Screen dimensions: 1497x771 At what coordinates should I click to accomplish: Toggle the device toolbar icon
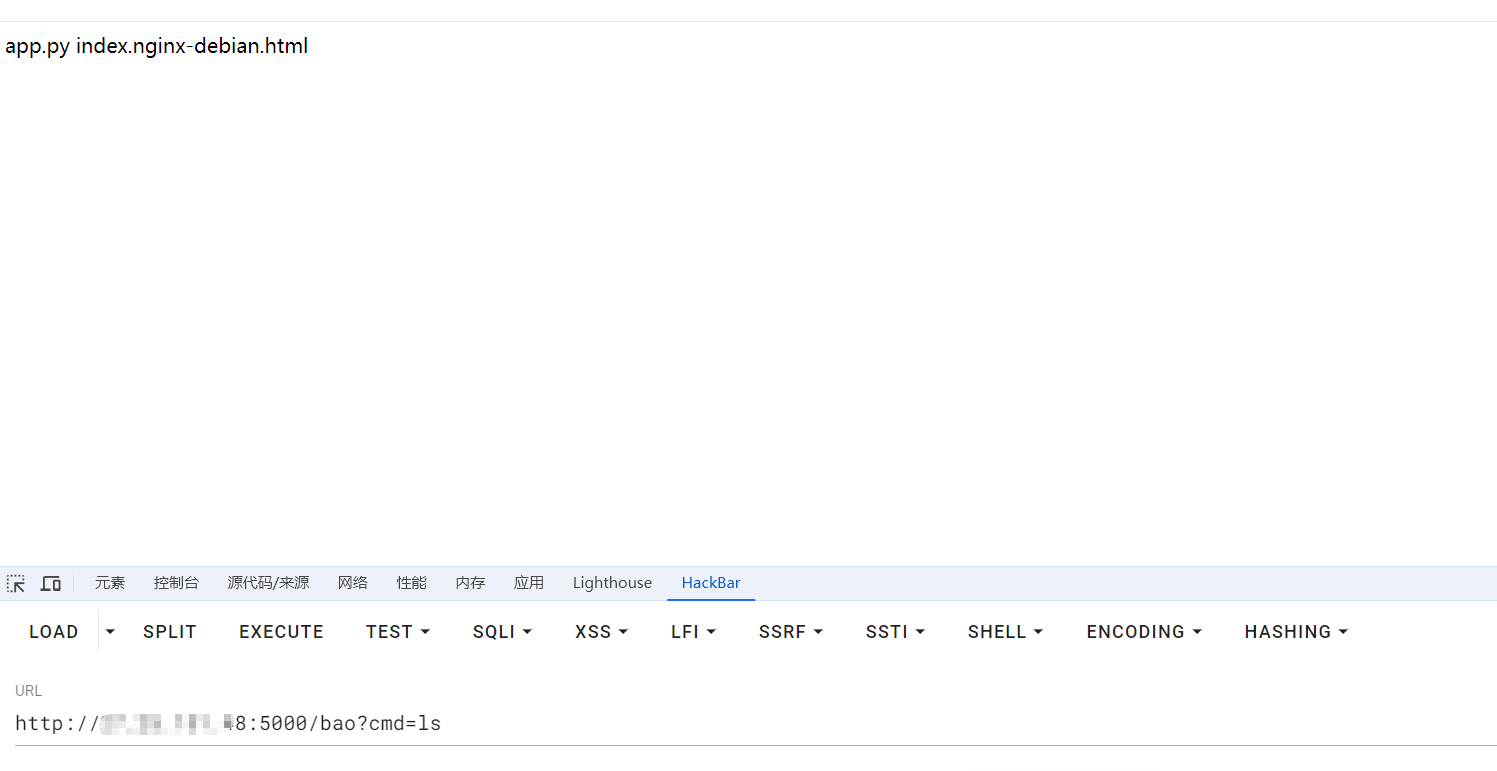[x=51, y=583]
